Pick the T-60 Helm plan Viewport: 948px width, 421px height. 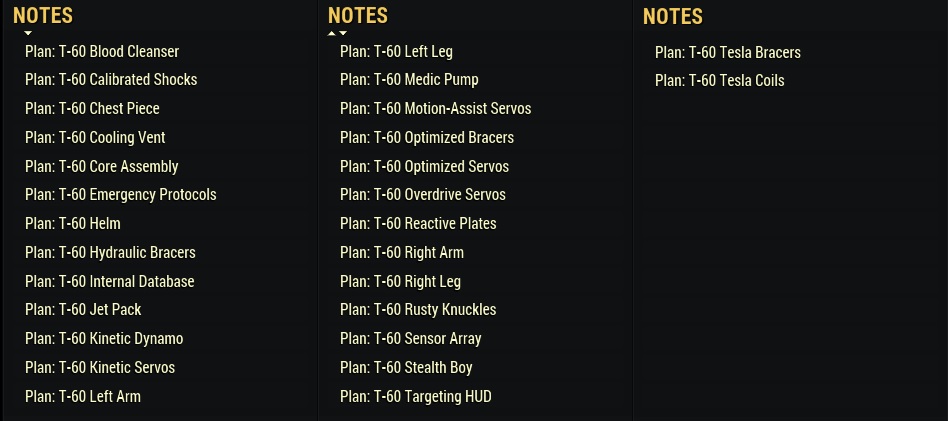coord(73,223)
